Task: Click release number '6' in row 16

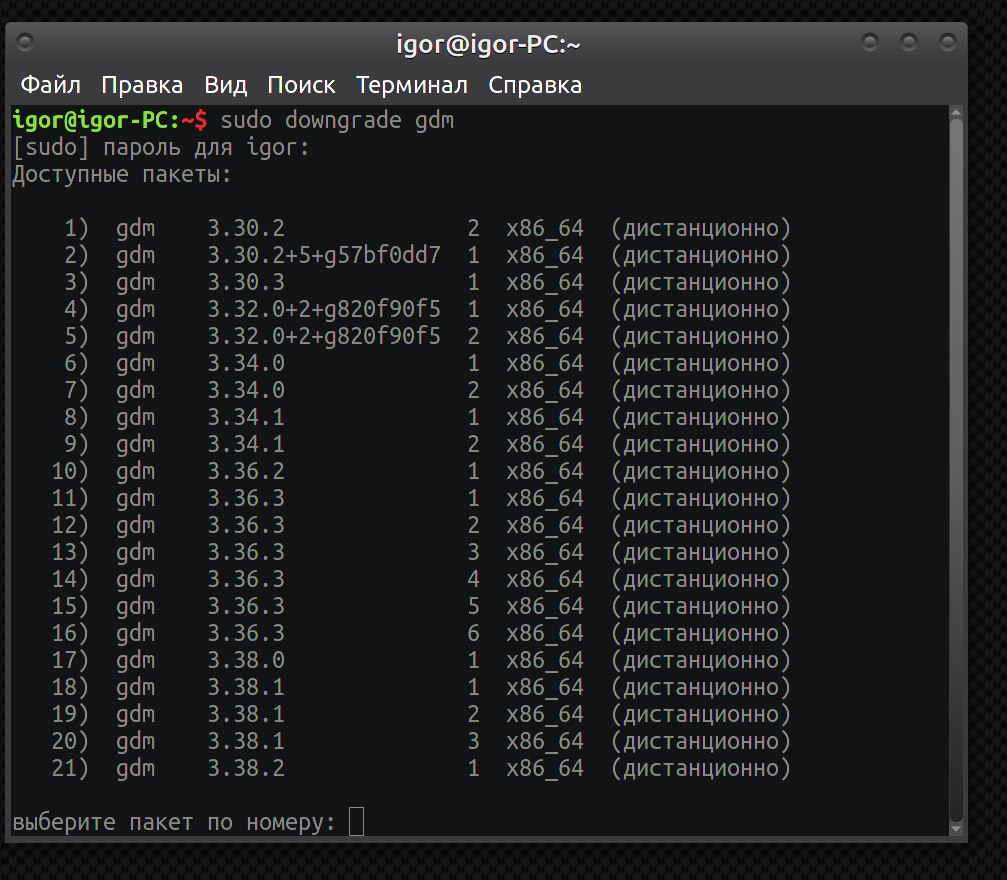Action: point(473,633)
